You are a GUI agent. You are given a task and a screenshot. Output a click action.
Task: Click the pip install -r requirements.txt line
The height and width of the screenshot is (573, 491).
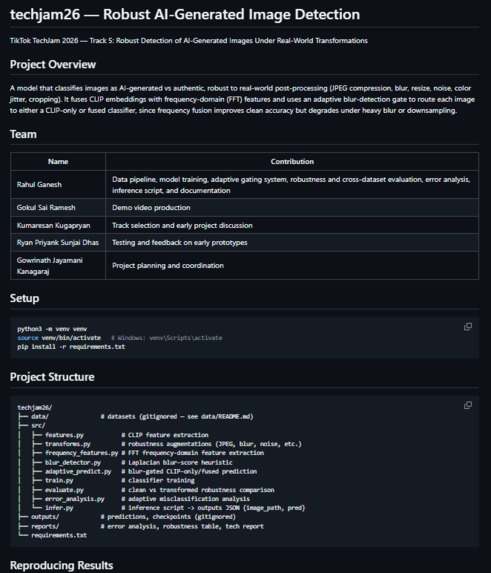click(71, 346)
